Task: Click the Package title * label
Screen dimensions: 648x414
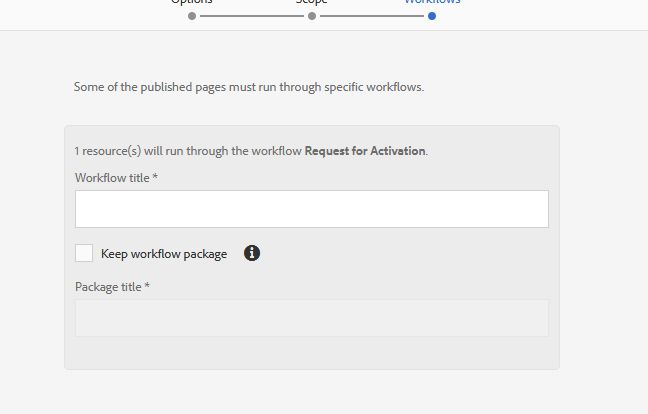Action: [x=109, y=287]
